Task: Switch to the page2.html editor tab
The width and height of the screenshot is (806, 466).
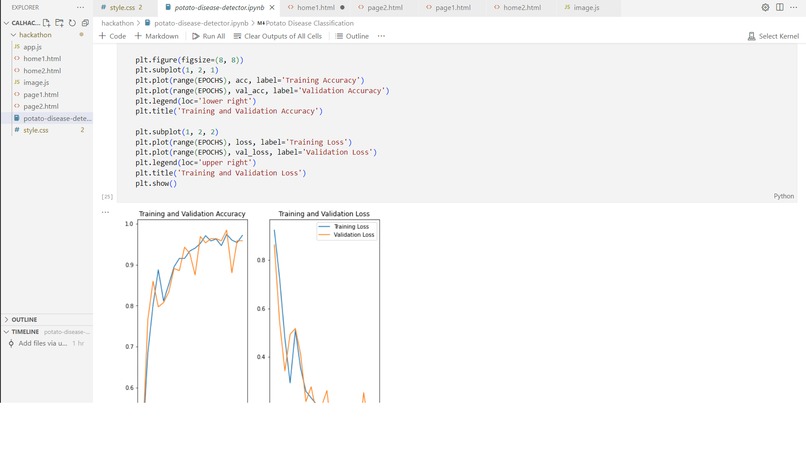Action: [384, 8]
